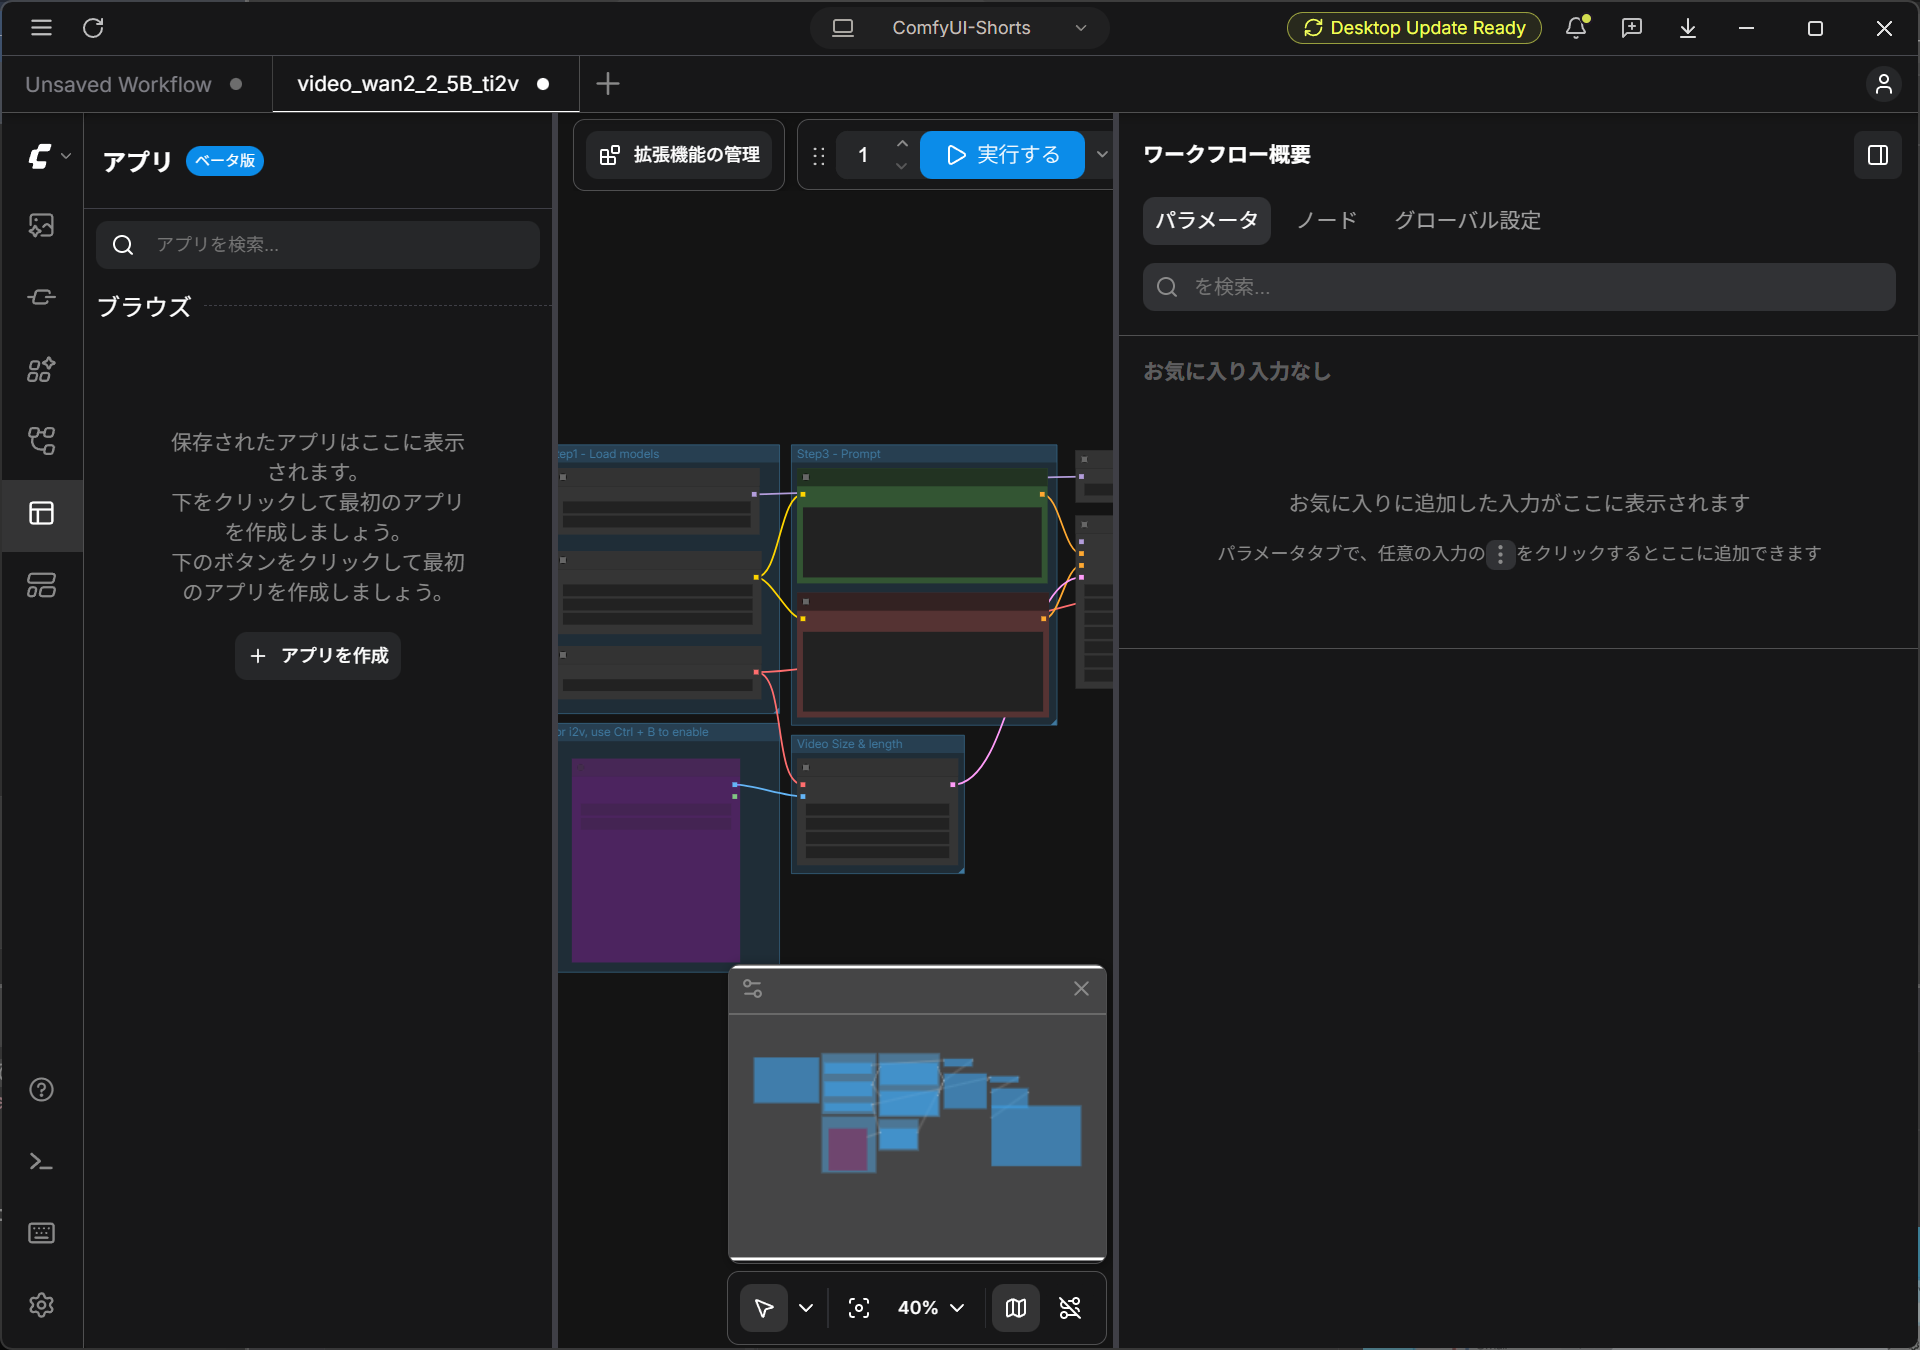The width and height of the screenshot is (1920, 1350).
Task: Close the minimap panel
Action: tap(1081, 989)
